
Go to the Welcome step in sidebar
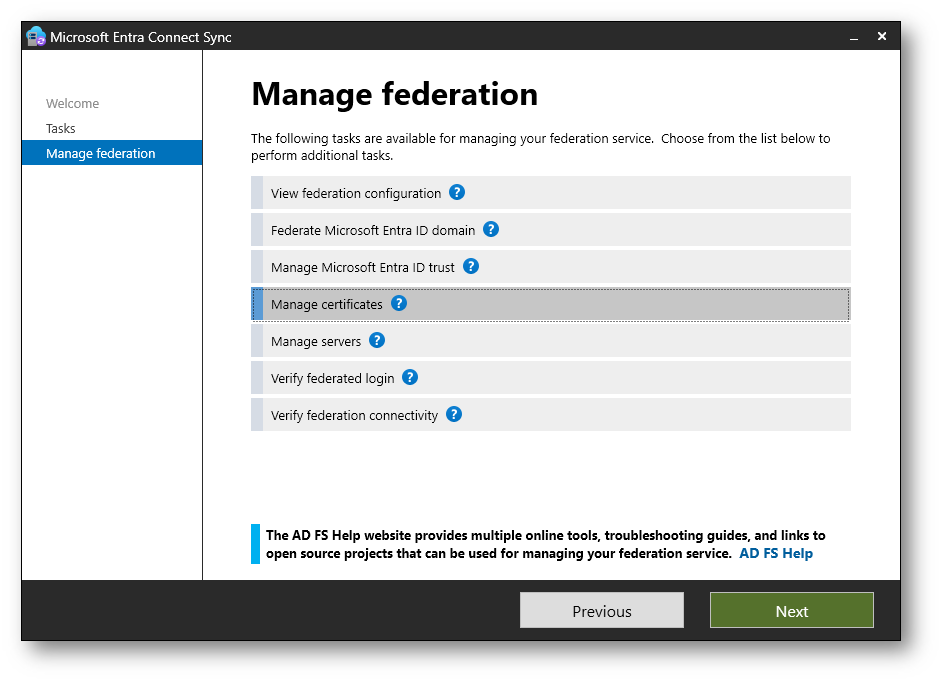pos(72,104)
